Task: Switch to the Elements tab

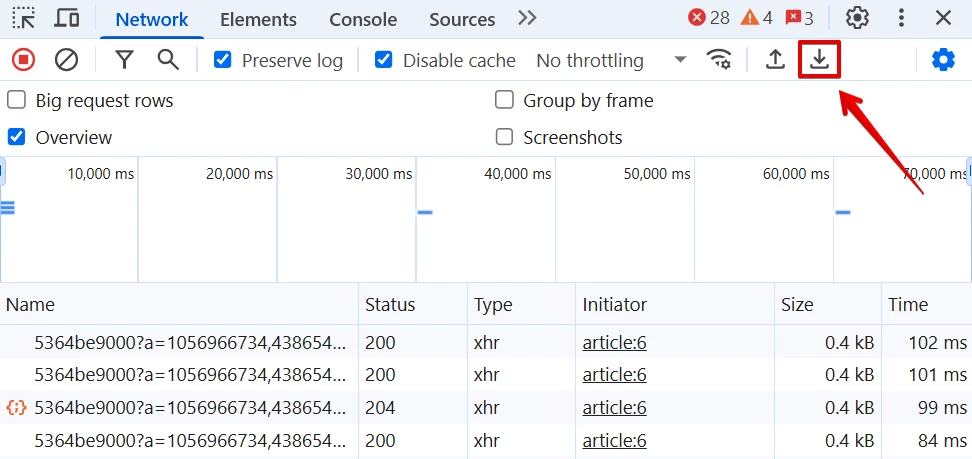Action: [x=258, y=19]
